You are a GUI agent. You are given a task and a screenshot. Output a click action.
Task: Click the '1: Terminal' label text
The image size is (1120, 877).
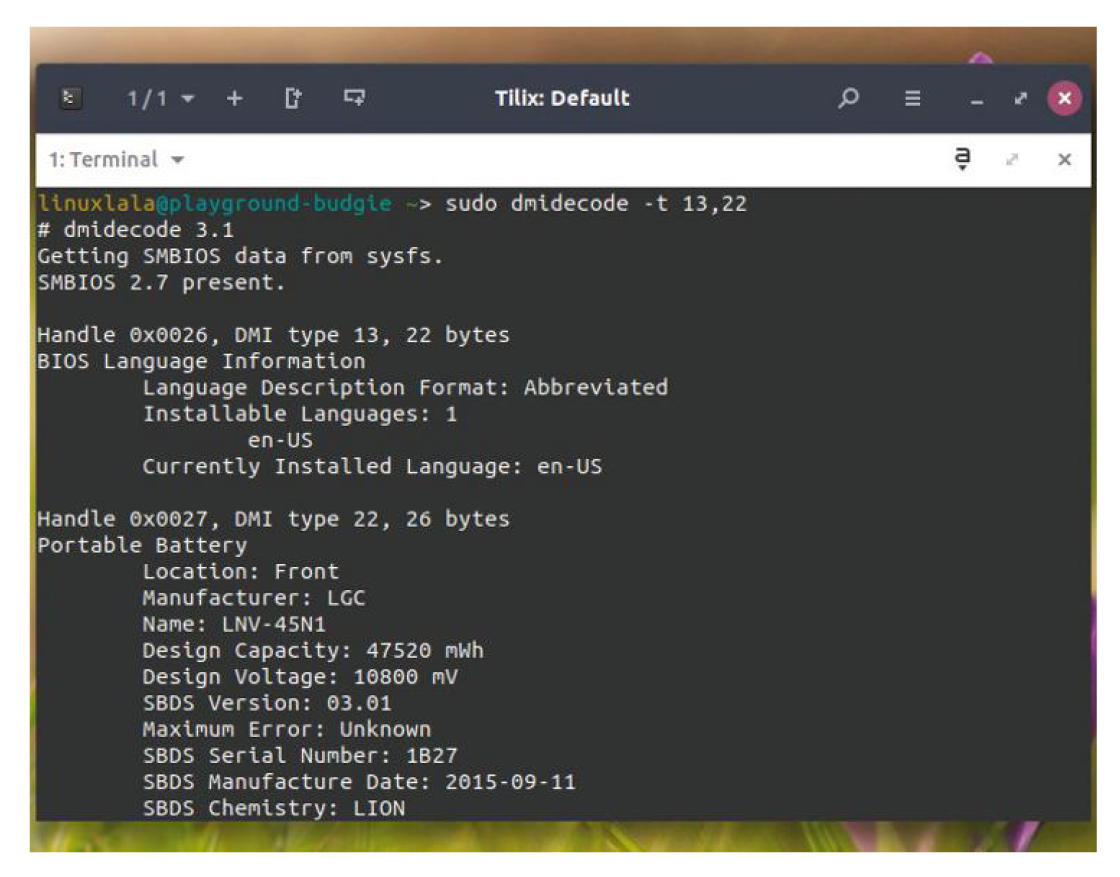pos(103,160)
